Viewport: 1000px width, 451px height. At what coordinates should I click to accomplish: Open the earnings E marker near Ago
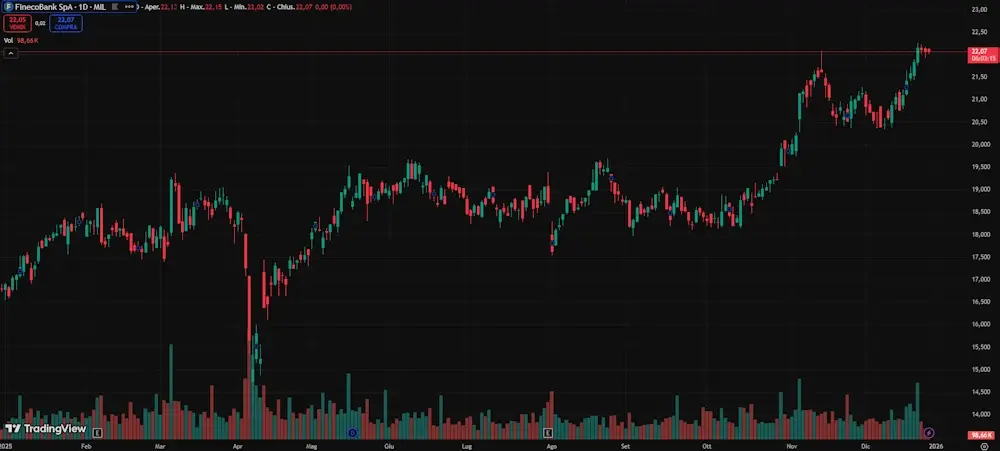click(548, 432)
